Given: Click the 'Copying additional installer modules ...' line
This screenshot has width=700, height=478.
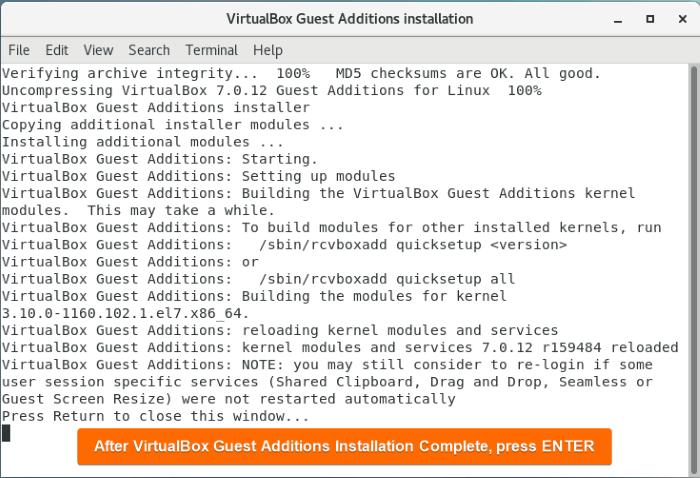Looking at the screenshot, I should 173,125.
